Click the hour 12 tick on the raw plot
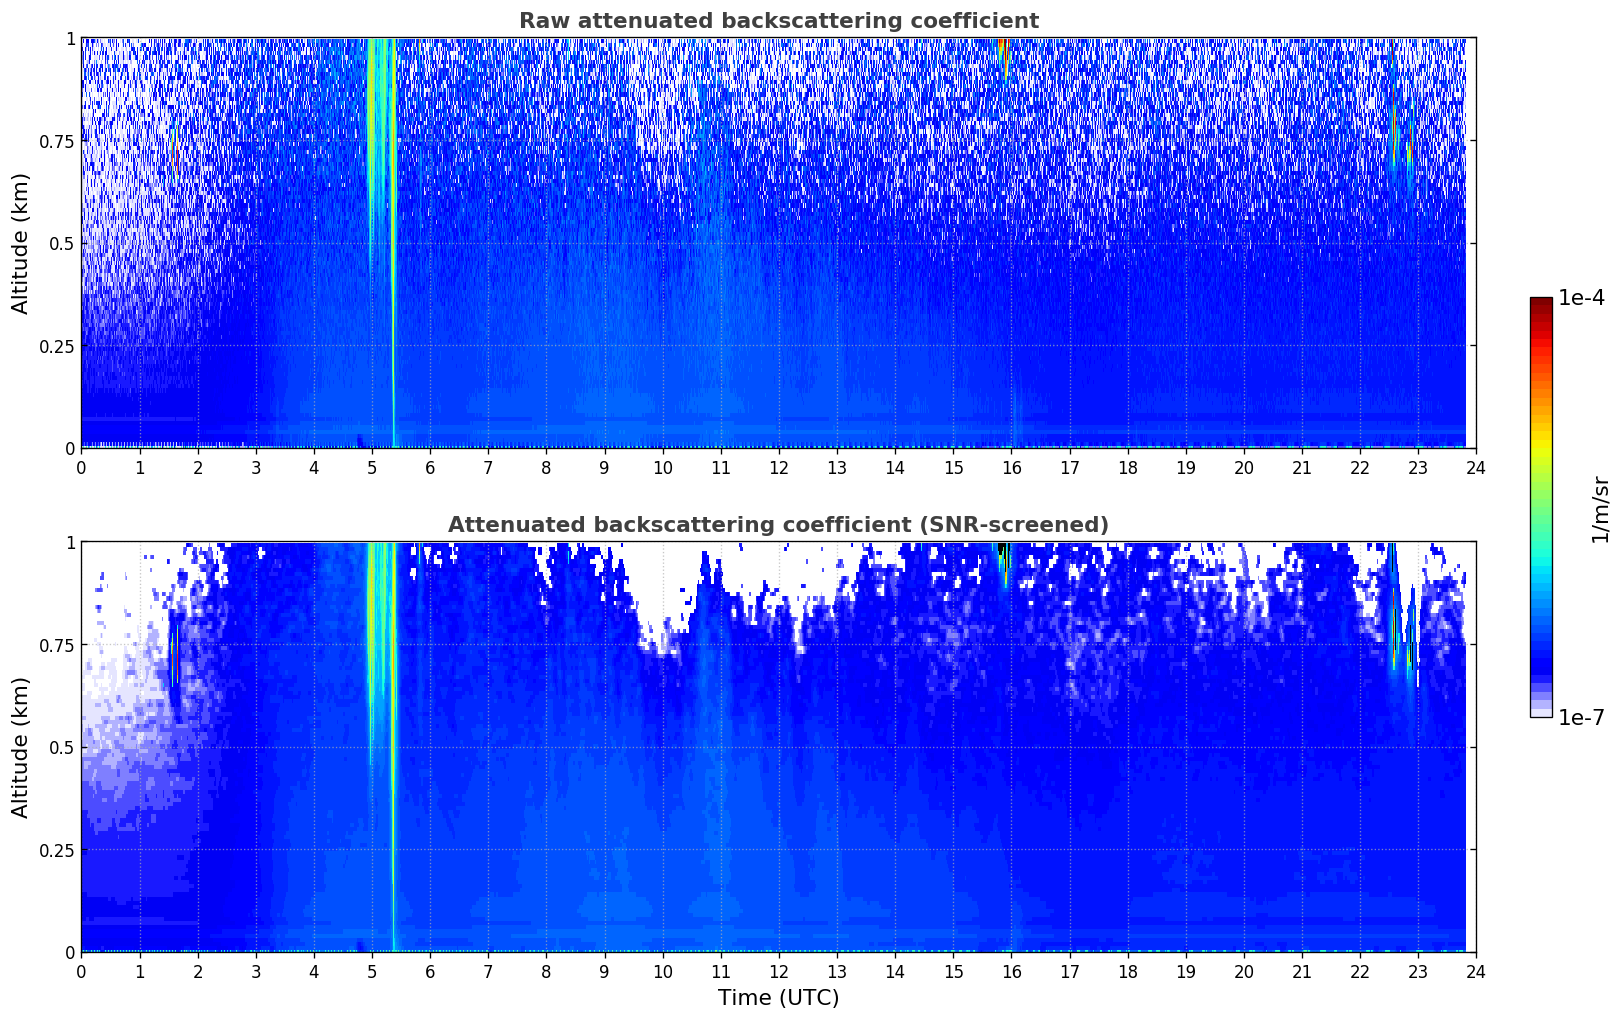Viewport: 1621px width, 1020px height. [x=779, y=467]
